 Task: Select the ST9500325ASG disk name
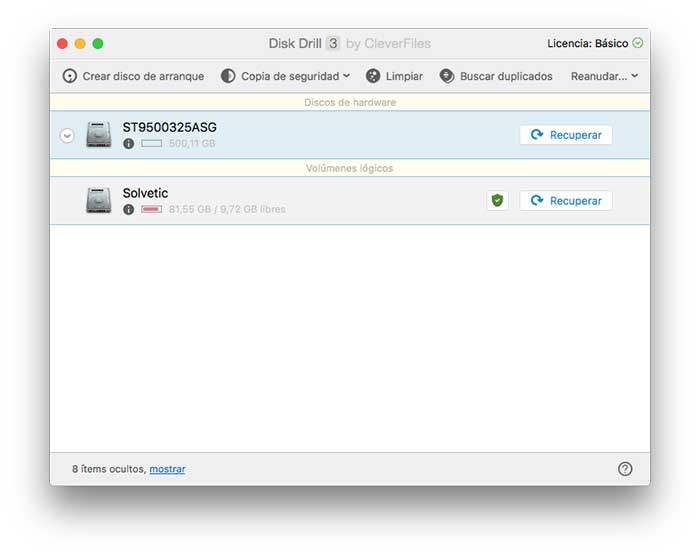pyautogui.click(x=170, y=127)
